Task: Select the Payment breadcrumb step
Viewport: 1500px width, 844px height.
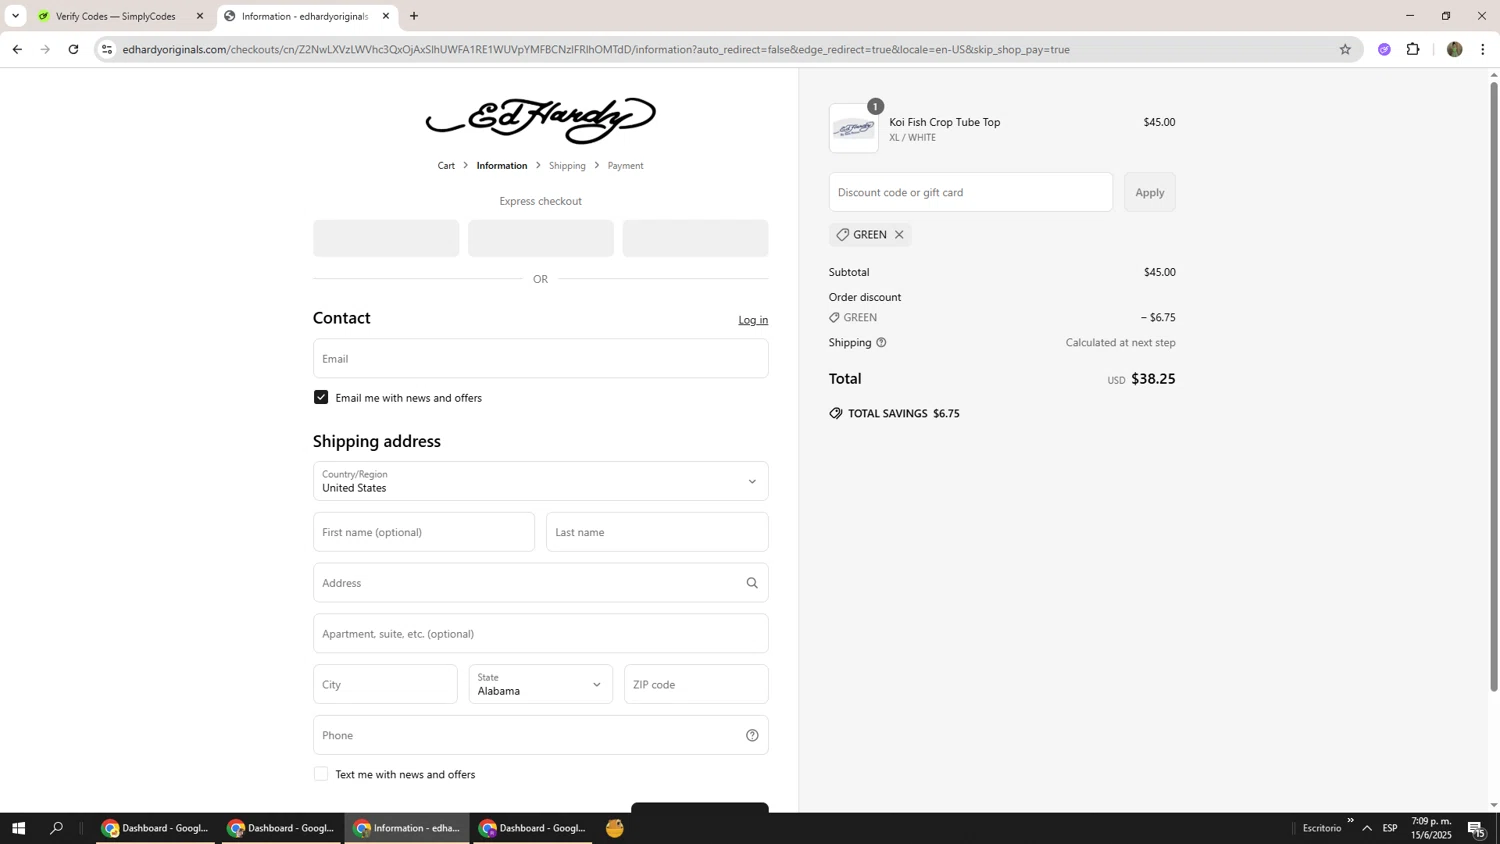Action: 625,166
